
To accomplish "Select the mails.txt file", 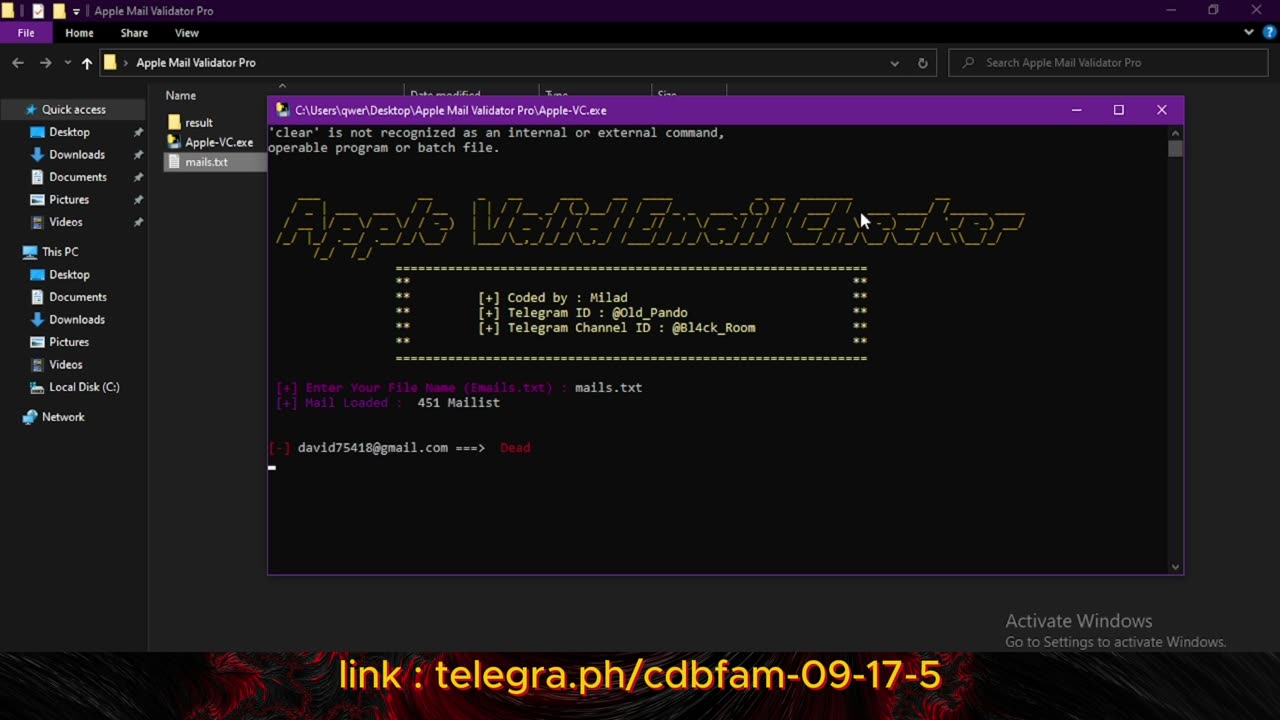I will pyautogui.click(x=206, y=162).
